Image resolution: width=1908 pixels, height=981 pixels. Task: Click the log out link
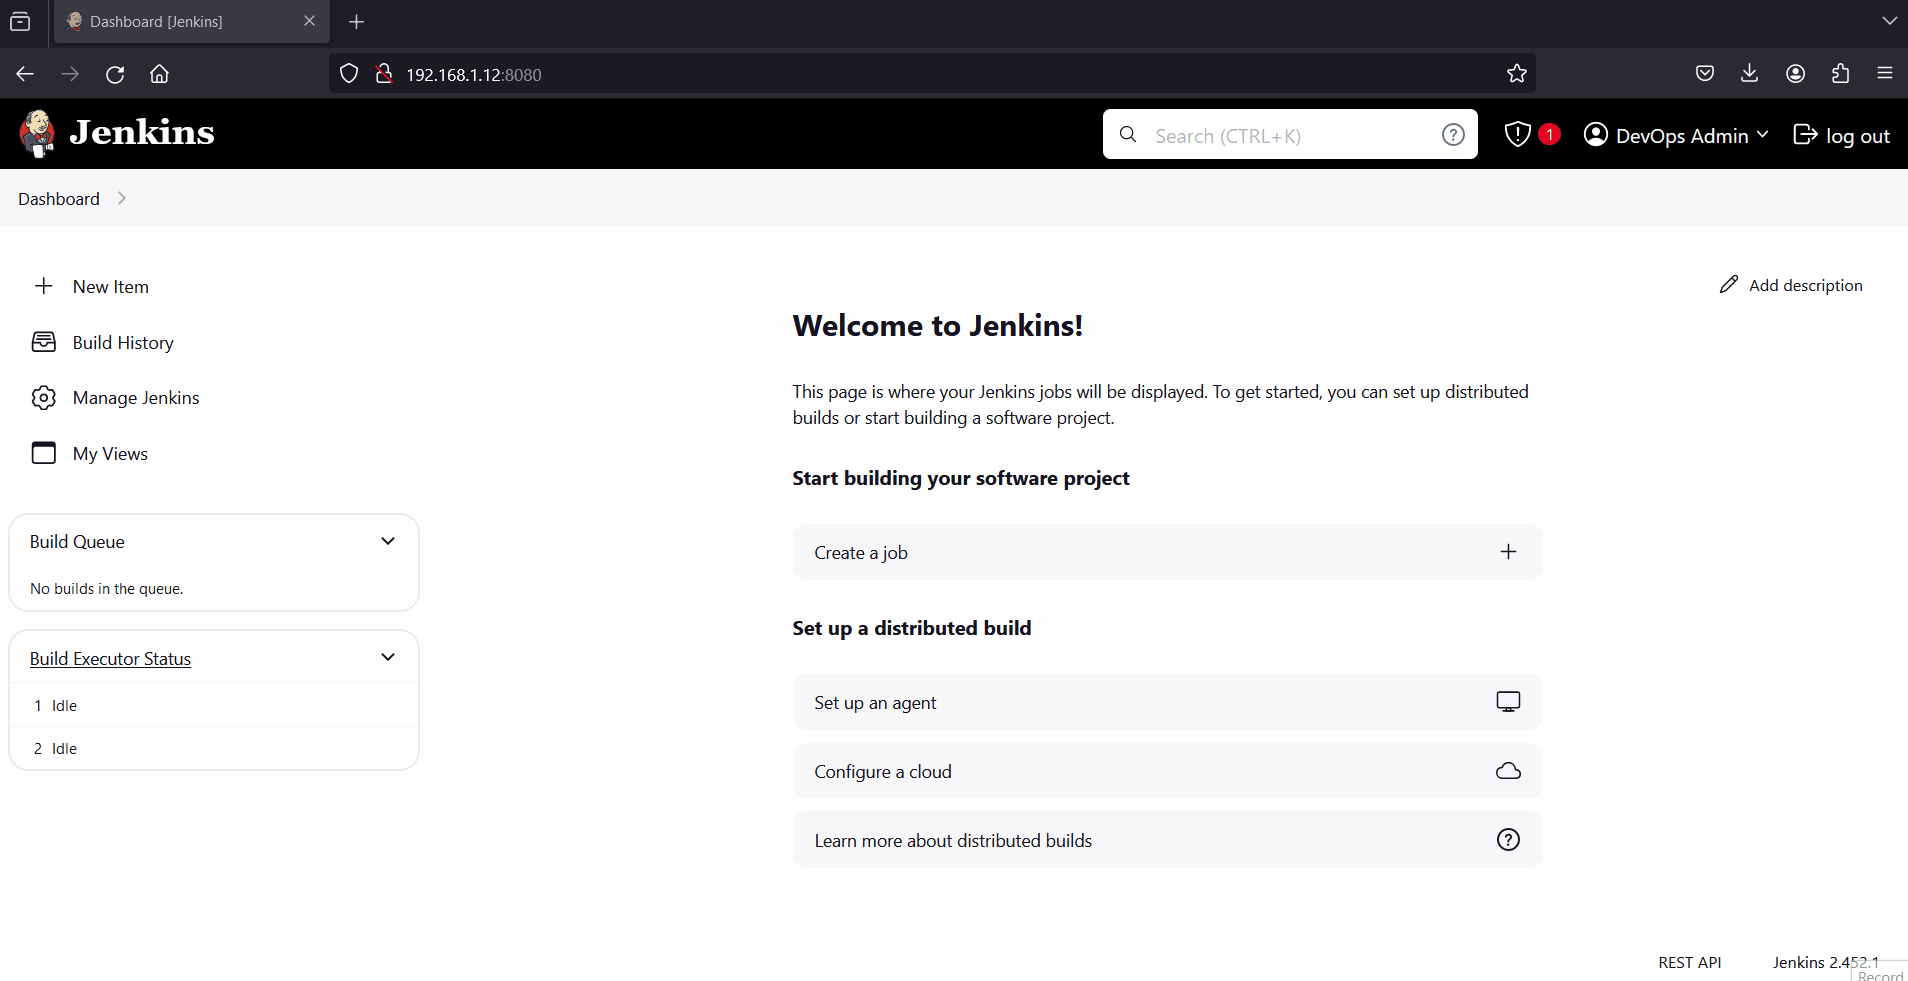[x=1842, y=135]
